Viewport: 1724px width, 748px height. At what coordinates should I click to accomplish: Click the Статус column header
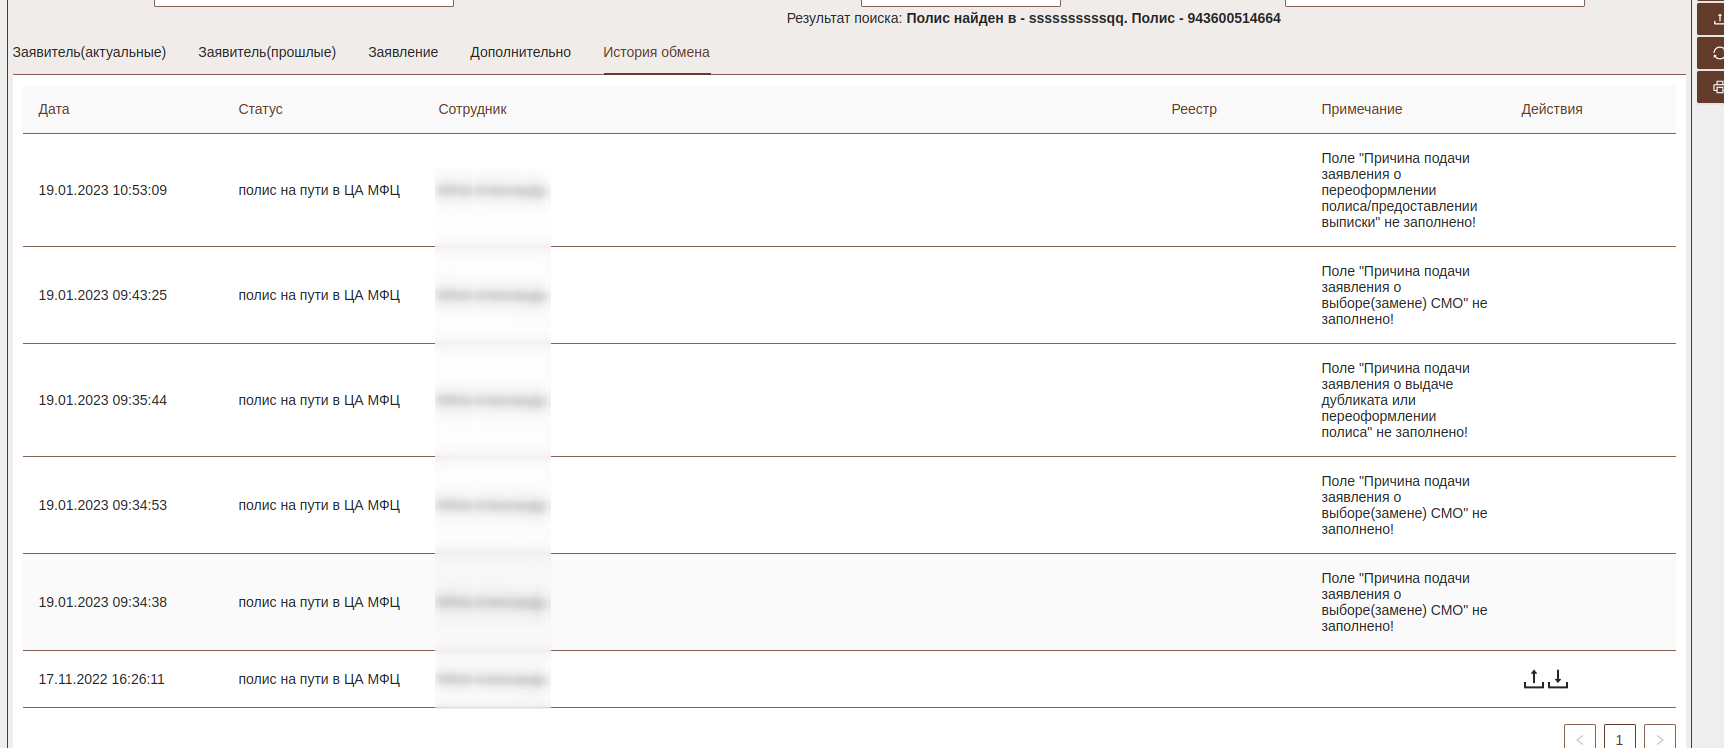click(260, 109)
